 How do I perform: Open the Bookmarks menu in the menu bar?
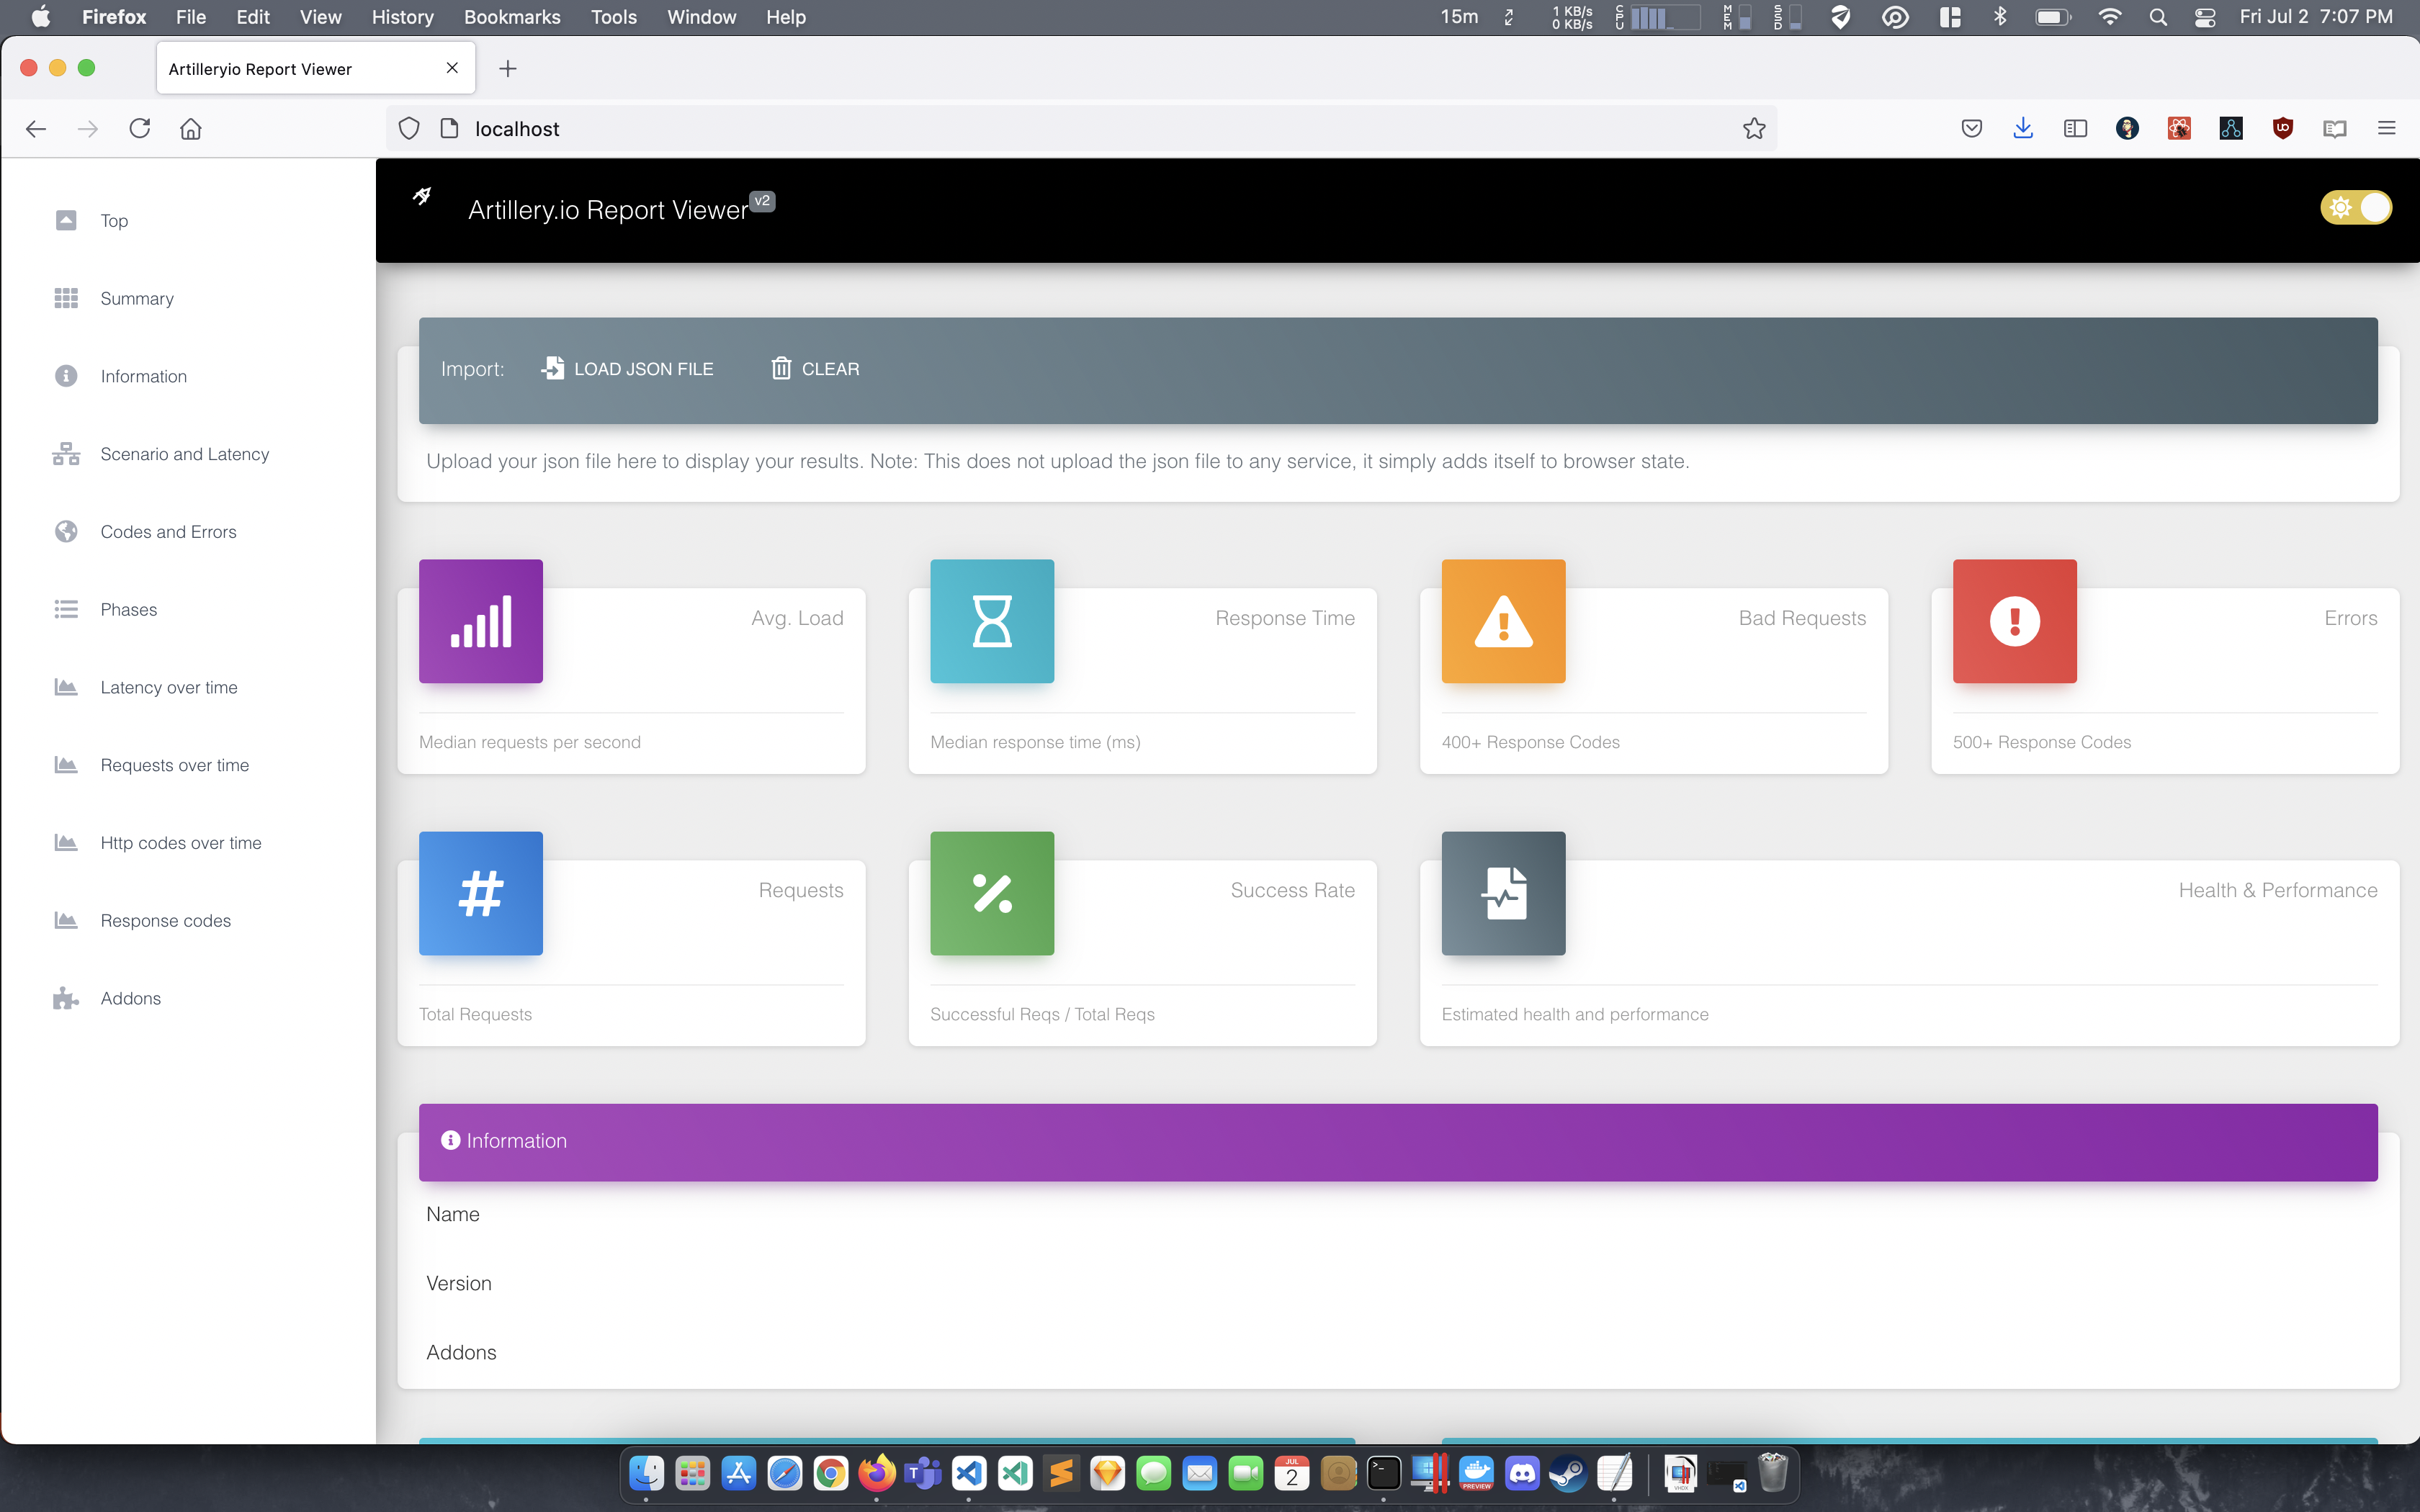point(511,17)
